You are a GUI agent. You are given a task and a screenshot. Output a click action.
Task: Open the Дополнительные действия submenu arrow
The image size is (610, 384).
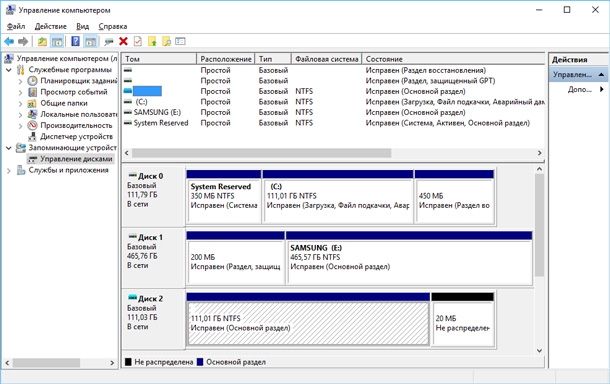click(602, 89)
